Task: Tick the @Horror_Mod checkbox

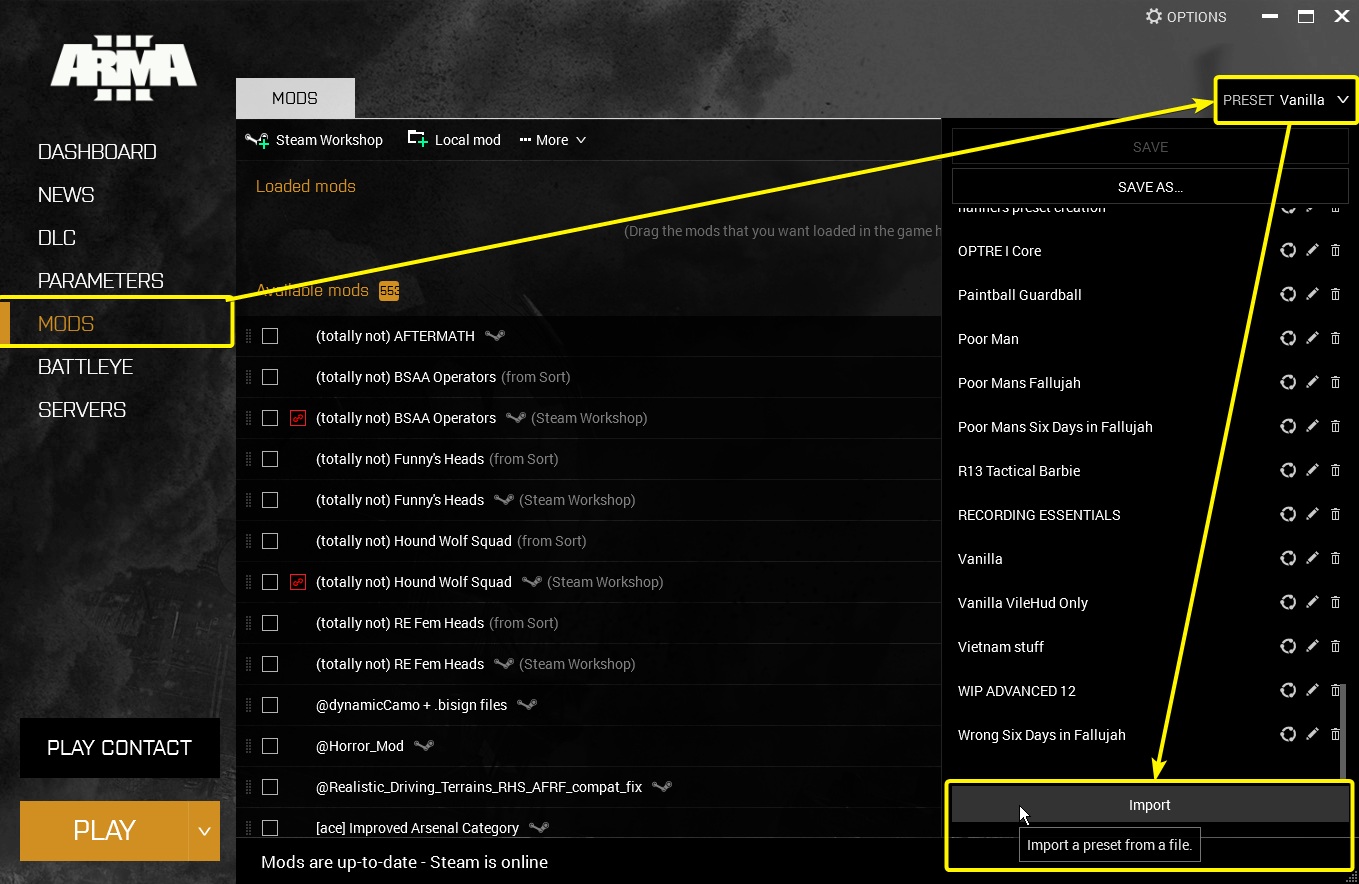Action: coord(270,746)
